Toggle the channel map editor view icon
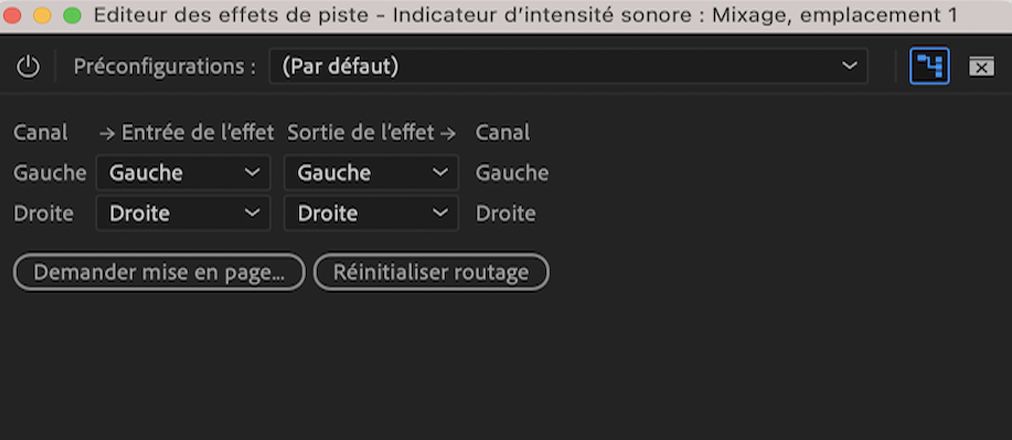Screen dimensions: 1012x440 tap(929, 67)
